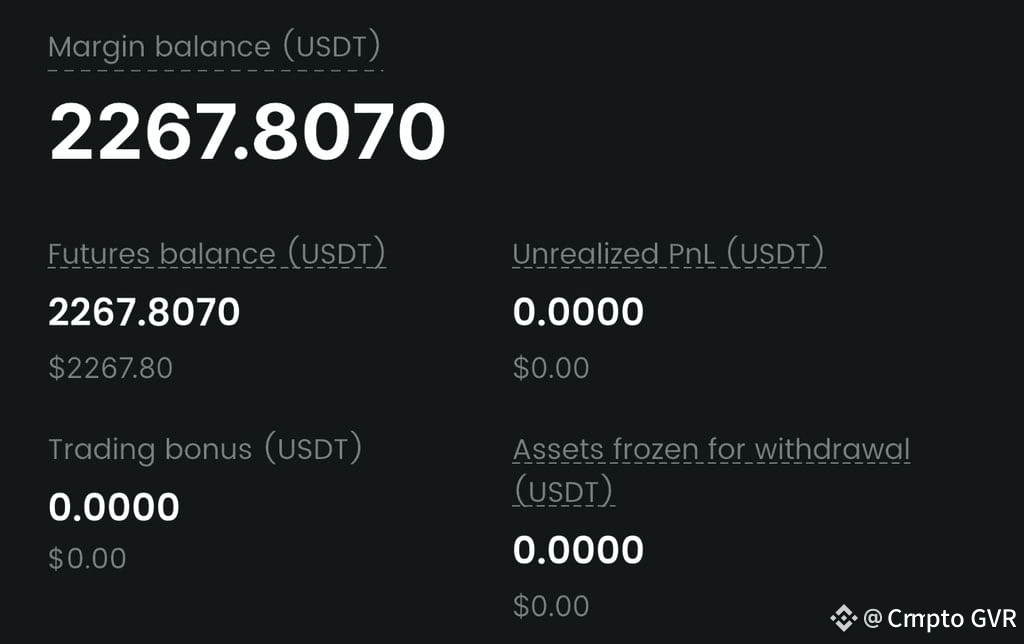Click the Binance logo icon in watermark

(843, 618)
